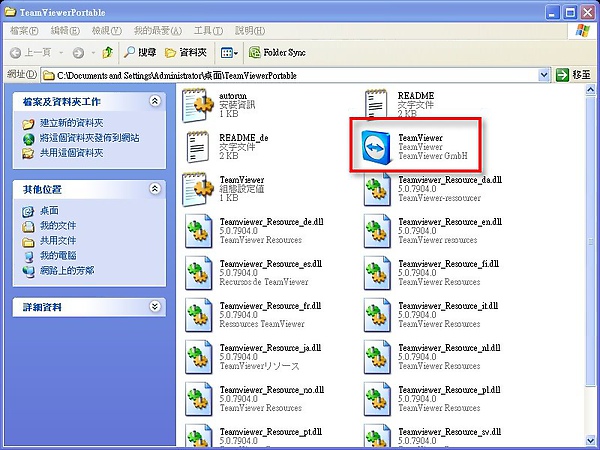Image resolution: width=600 pixels, height=450 pixels.
Task: Click the vertical scrollbar down arrow
Action: tap(590, 440)
